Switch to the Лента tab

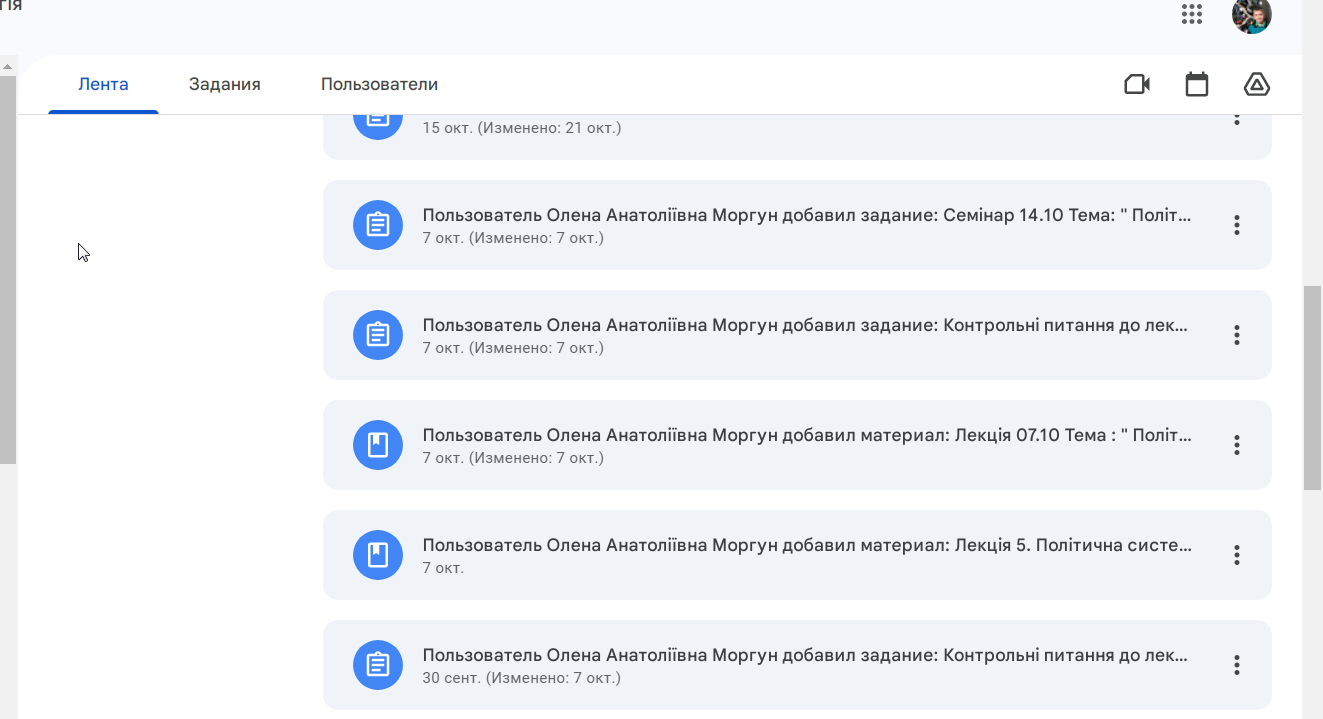(x=103, y=84)
